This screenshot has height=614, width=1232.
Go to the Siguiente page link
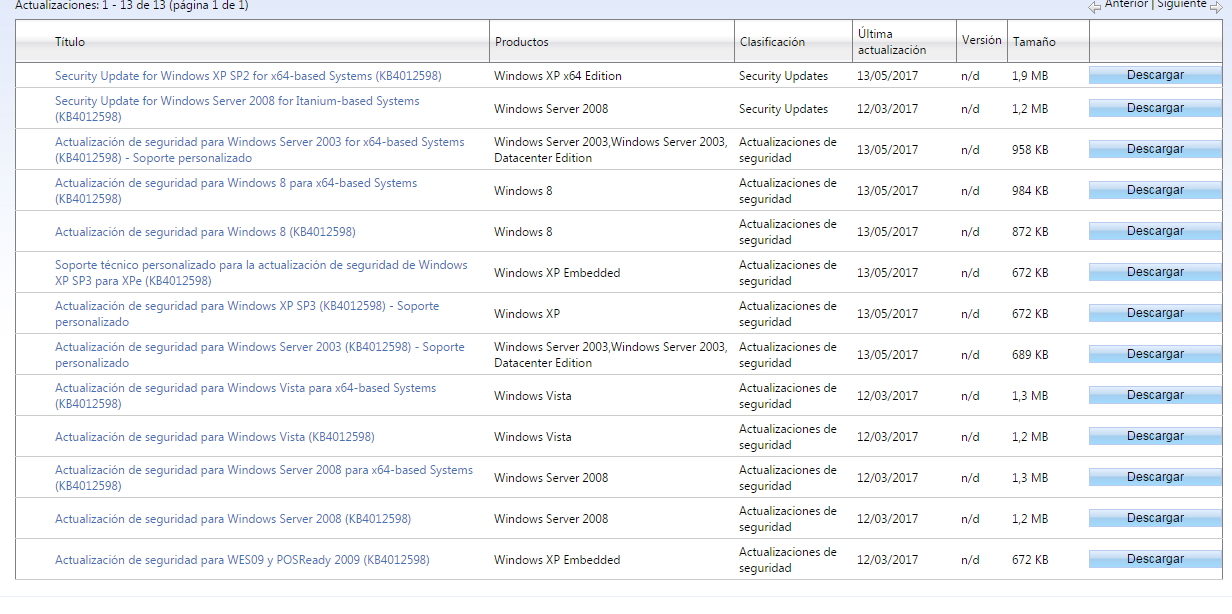coord(1181,4)
